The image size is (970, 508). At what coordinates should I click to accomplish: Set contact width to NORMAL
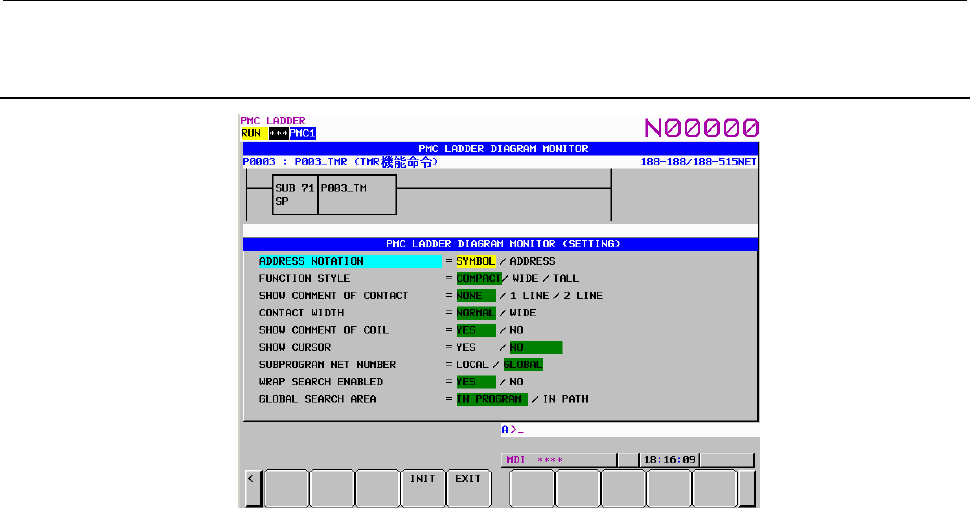click(x=476, y=314)
